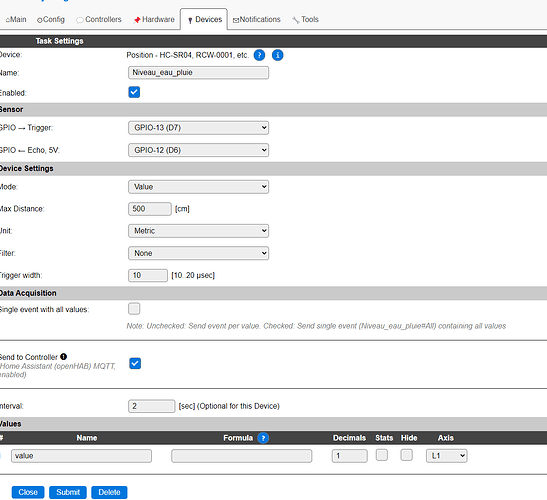
Task: Click the Delete button
Action: point(109,492)
